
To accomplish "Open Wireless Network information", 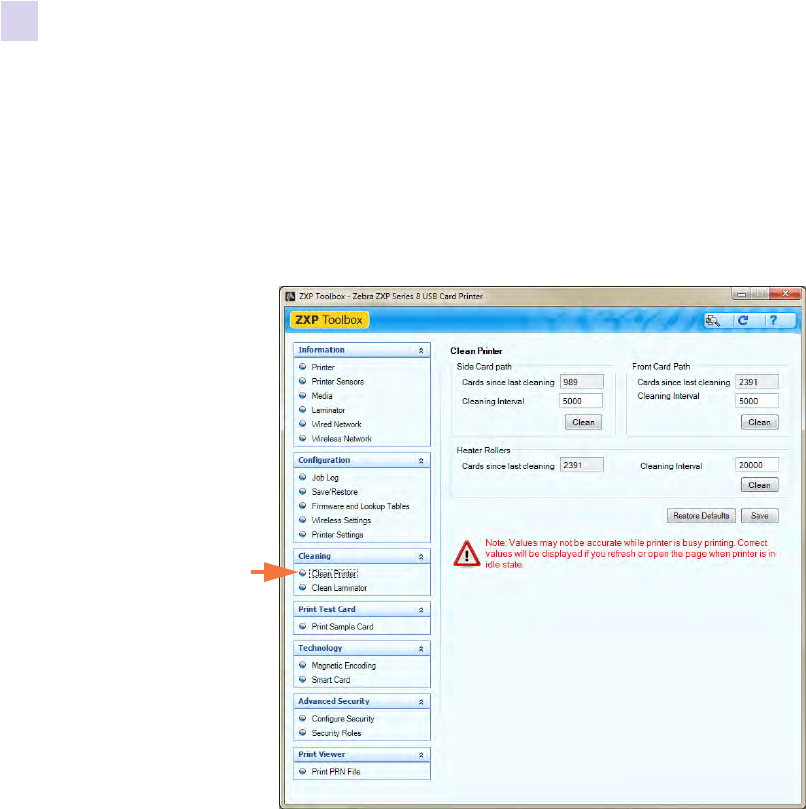I will (x=342, y=439).
